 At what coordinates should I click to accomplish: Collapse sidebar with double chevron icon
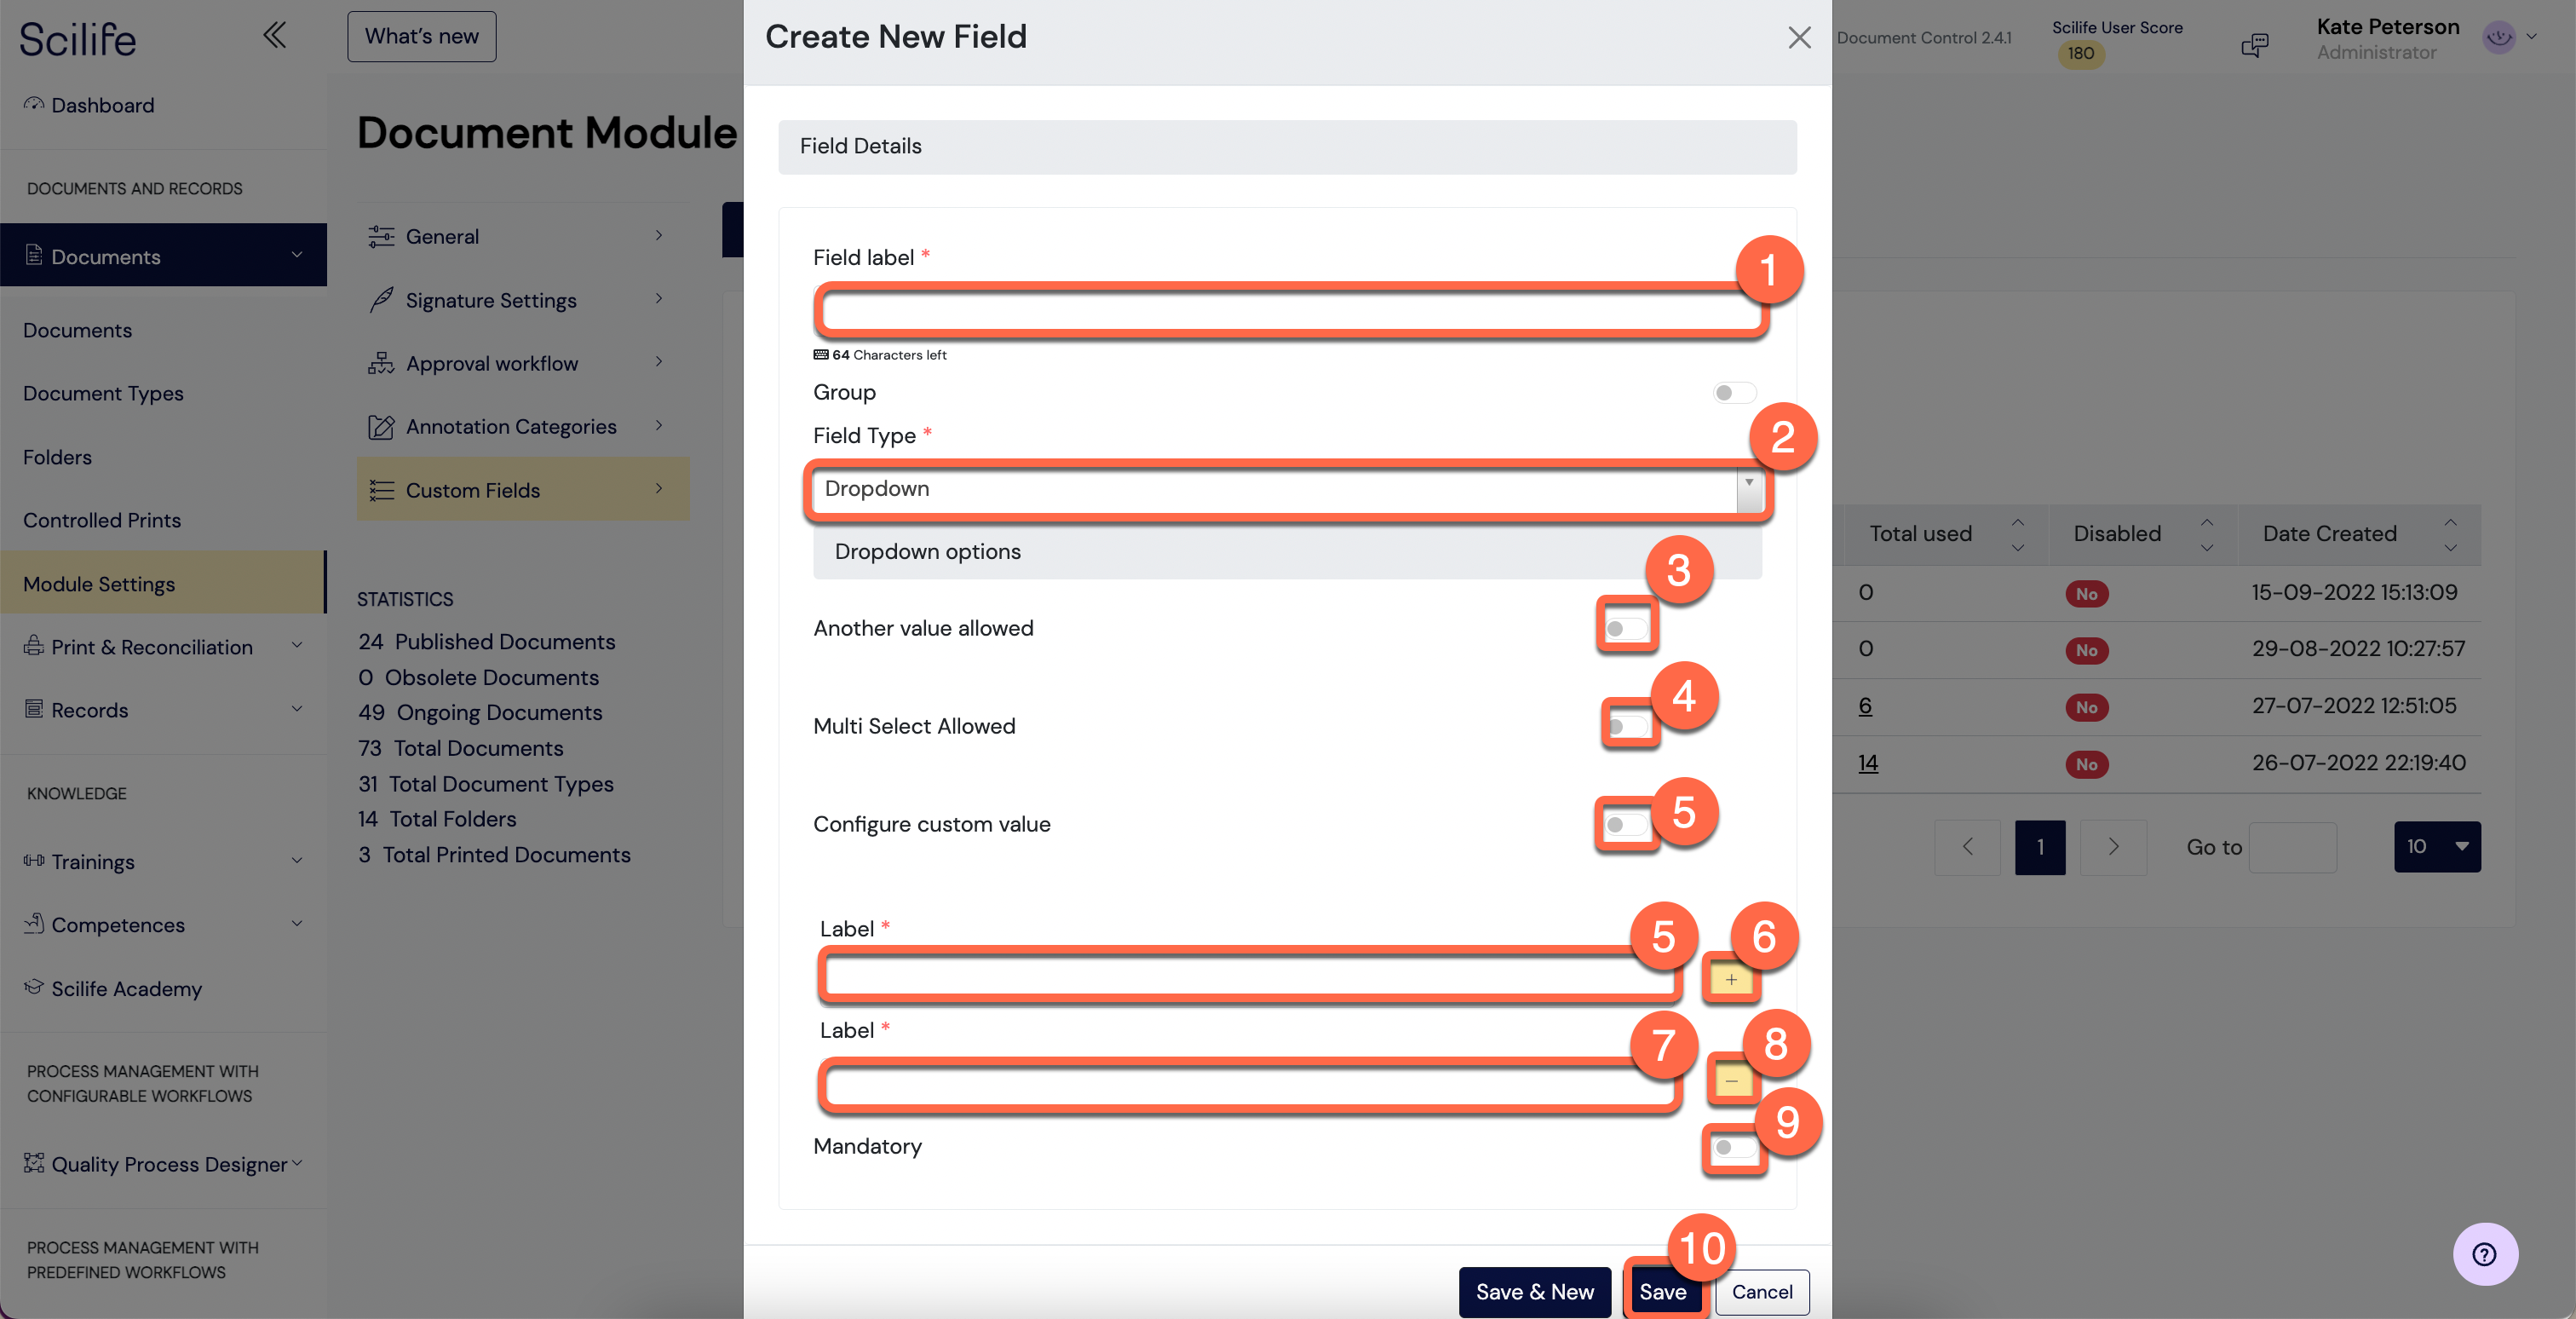274,36
